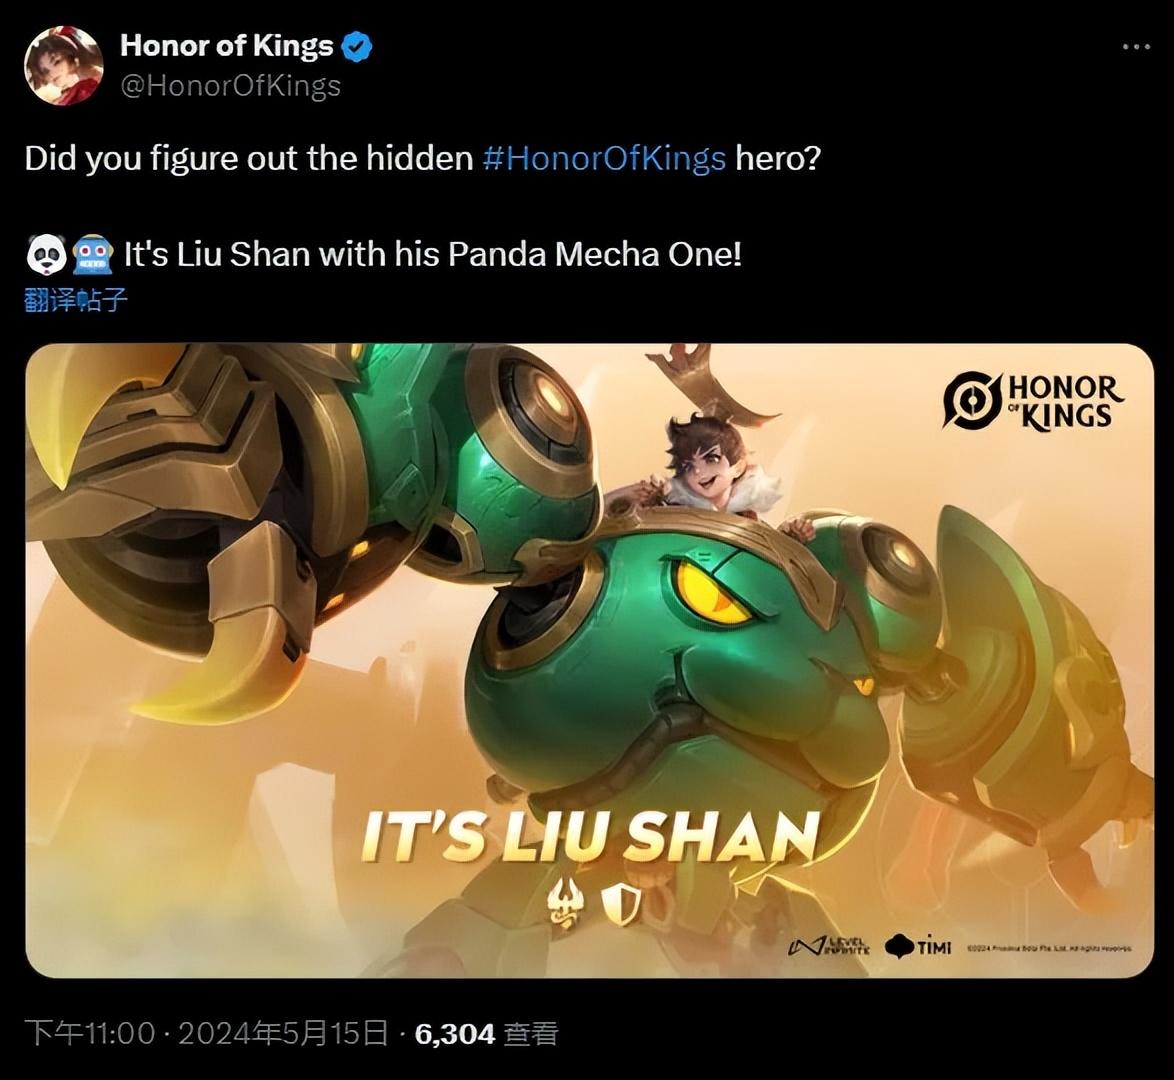1174x1080 pixels.
Task: Click the Honor of Kings display name
Action: [226, 46]
